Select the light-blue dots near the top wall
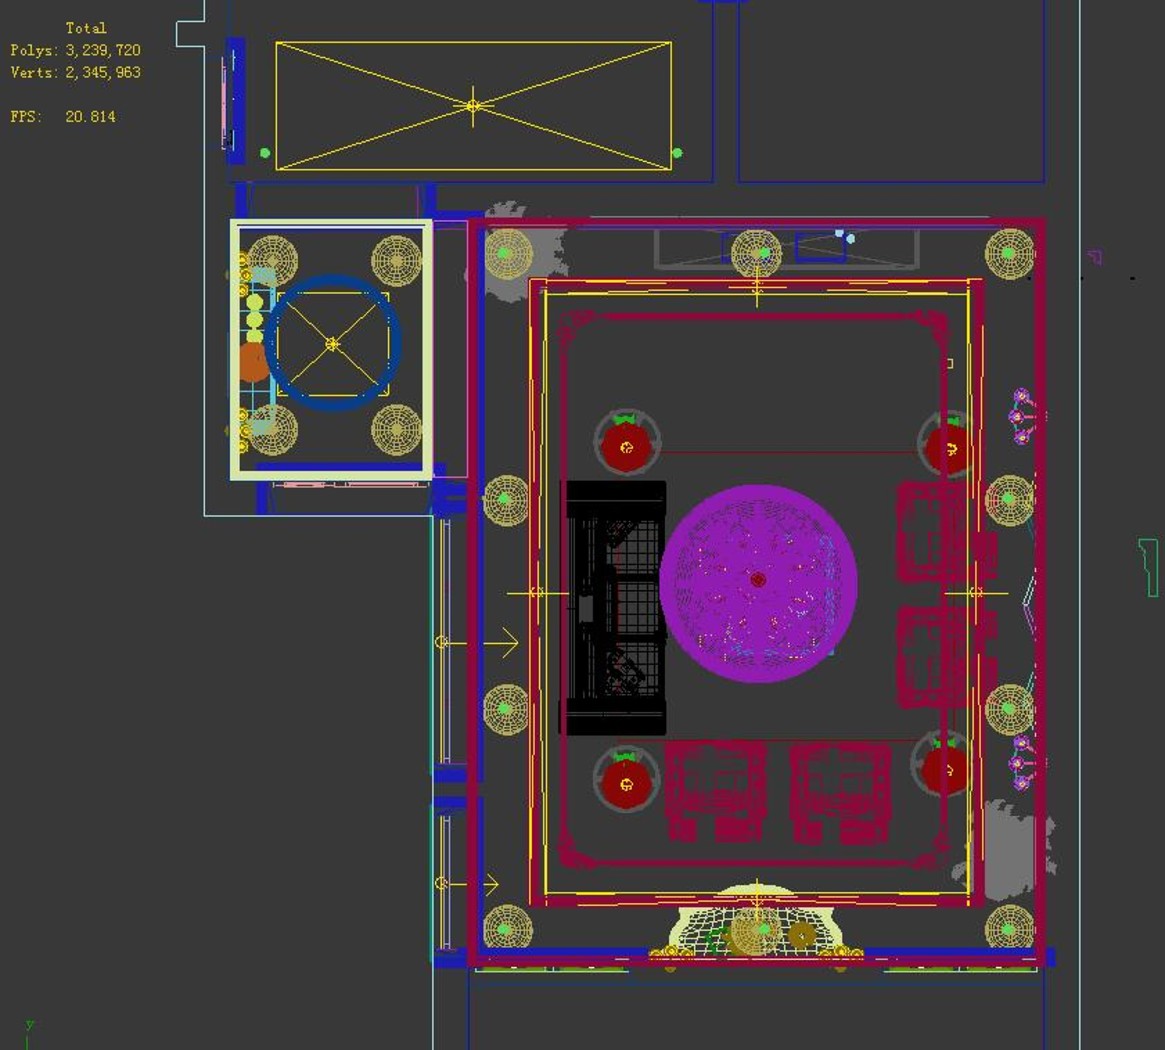 (845, 236)
